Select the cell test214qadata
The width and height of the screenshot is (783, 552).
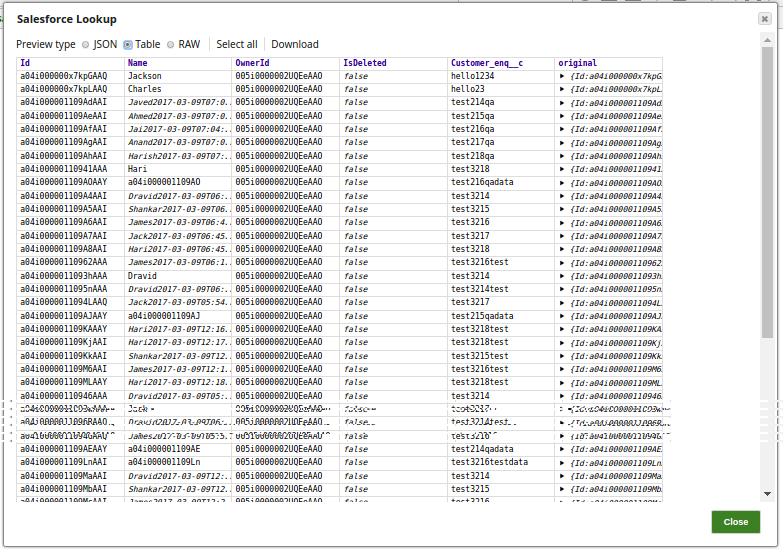[501, 449]
